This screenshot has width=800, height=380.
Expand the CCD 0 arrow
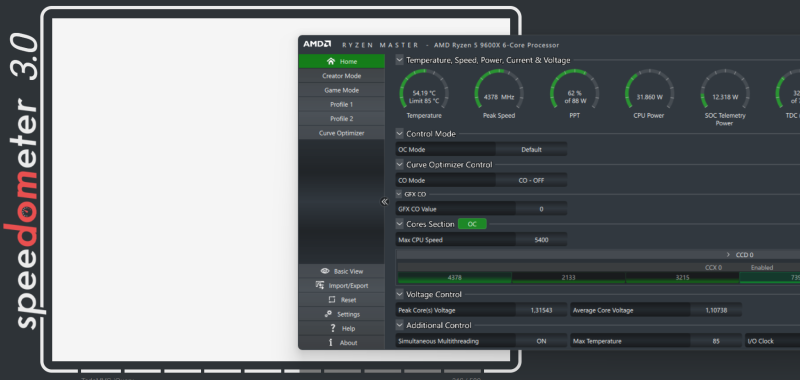(728, 255)
